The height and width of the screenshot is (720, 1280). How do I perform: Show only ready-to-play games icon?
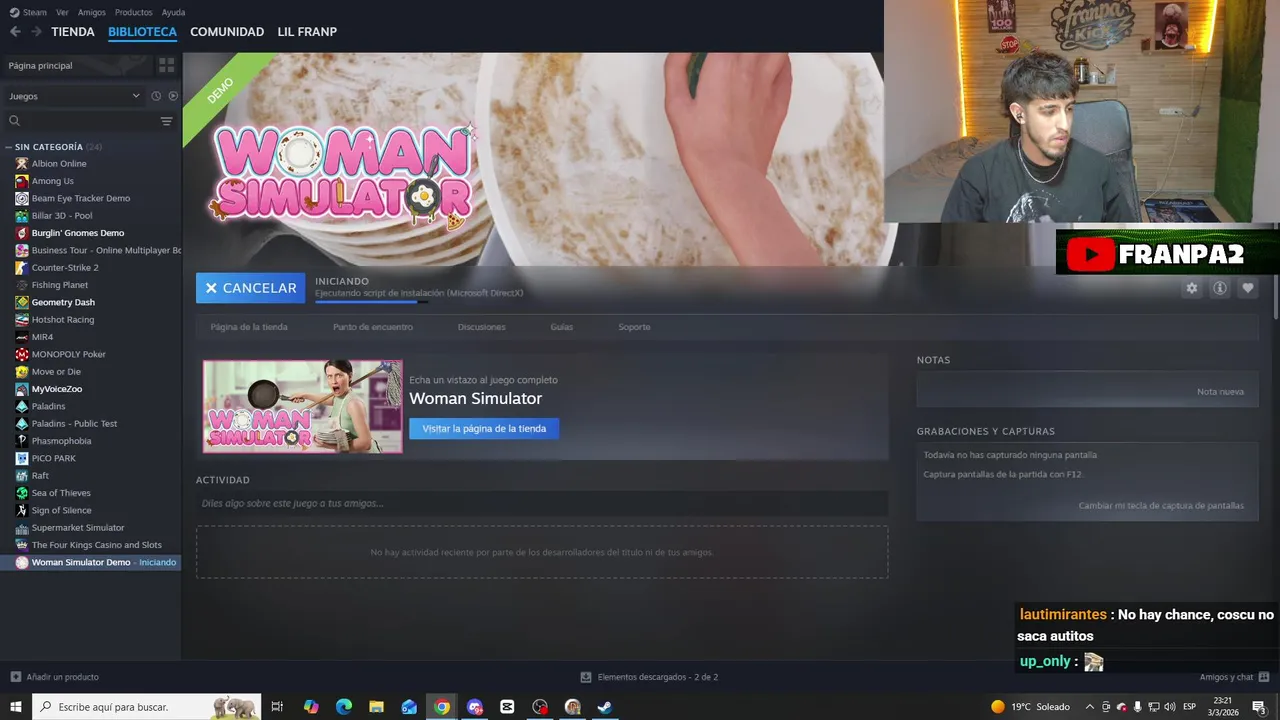pyautogui.click(x=173, y=96)
